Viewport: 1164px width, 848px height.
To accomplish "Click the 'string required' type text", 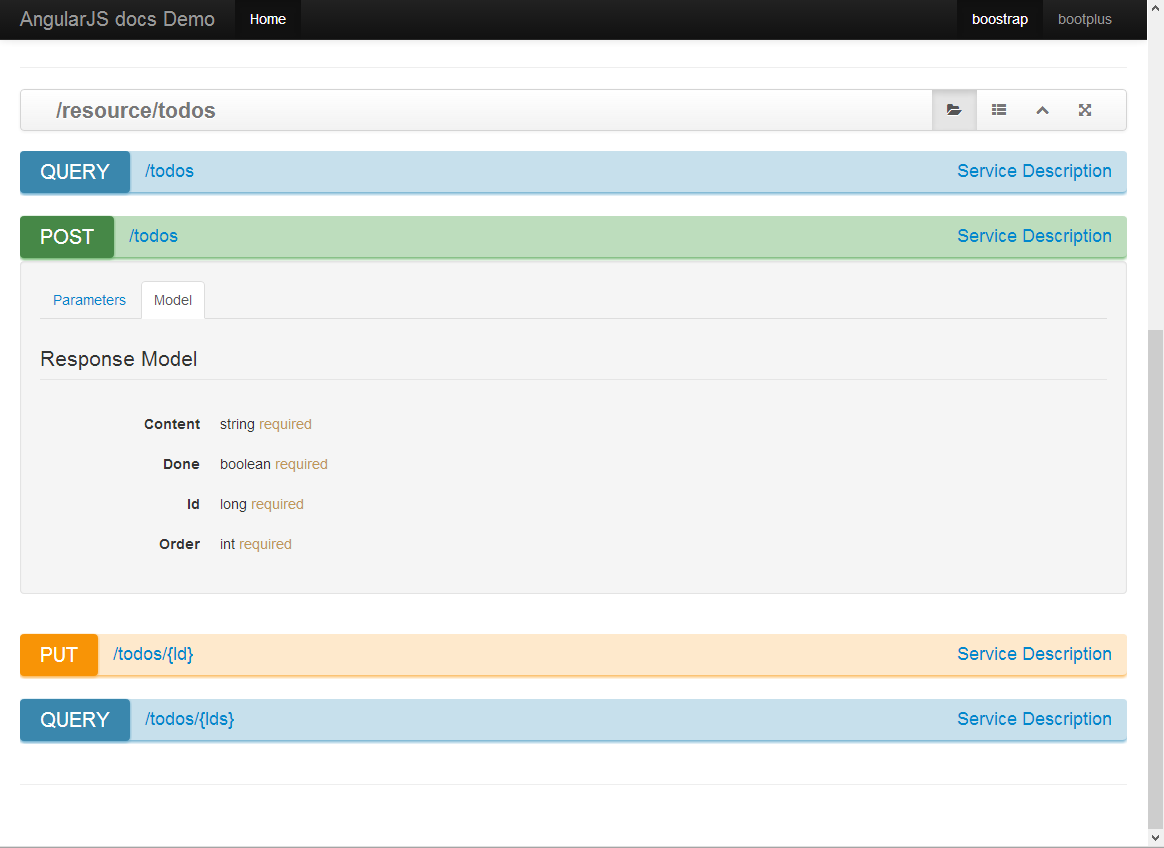I will [x=266, y=424].
